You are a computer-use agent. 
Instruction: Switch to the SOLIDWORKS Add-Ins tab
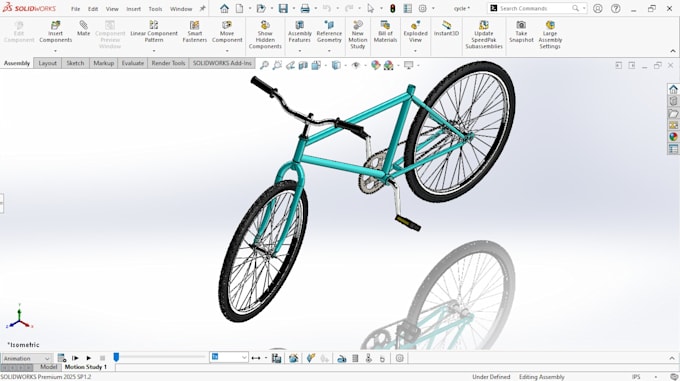(x=222, y=63)
